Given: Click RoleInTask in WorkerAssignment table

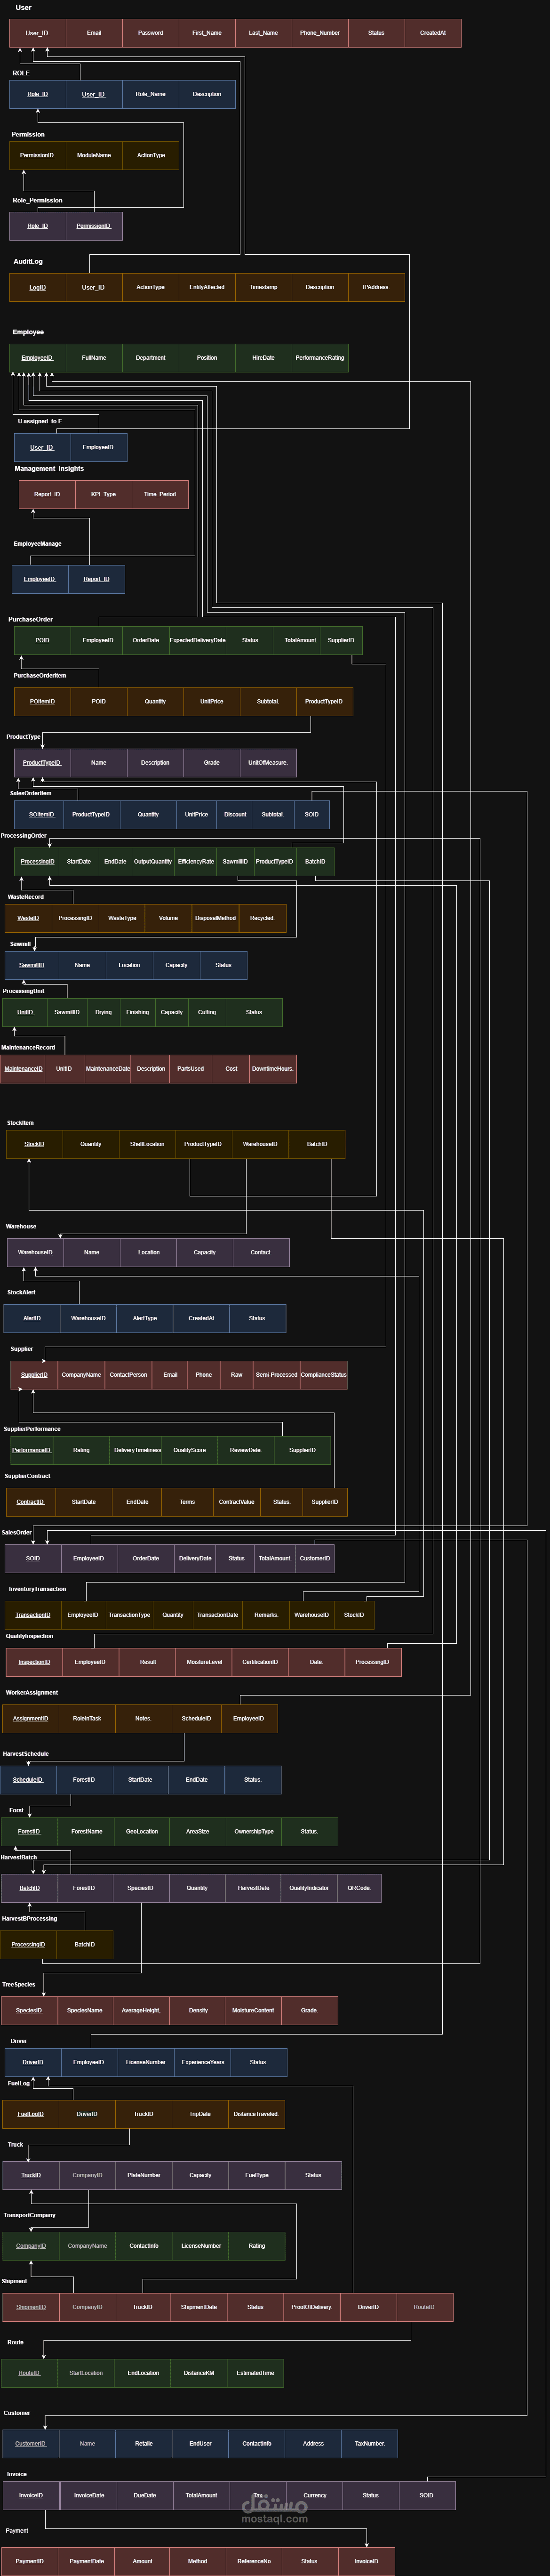Looking at the screenshot, I should tap(87, 1719).
